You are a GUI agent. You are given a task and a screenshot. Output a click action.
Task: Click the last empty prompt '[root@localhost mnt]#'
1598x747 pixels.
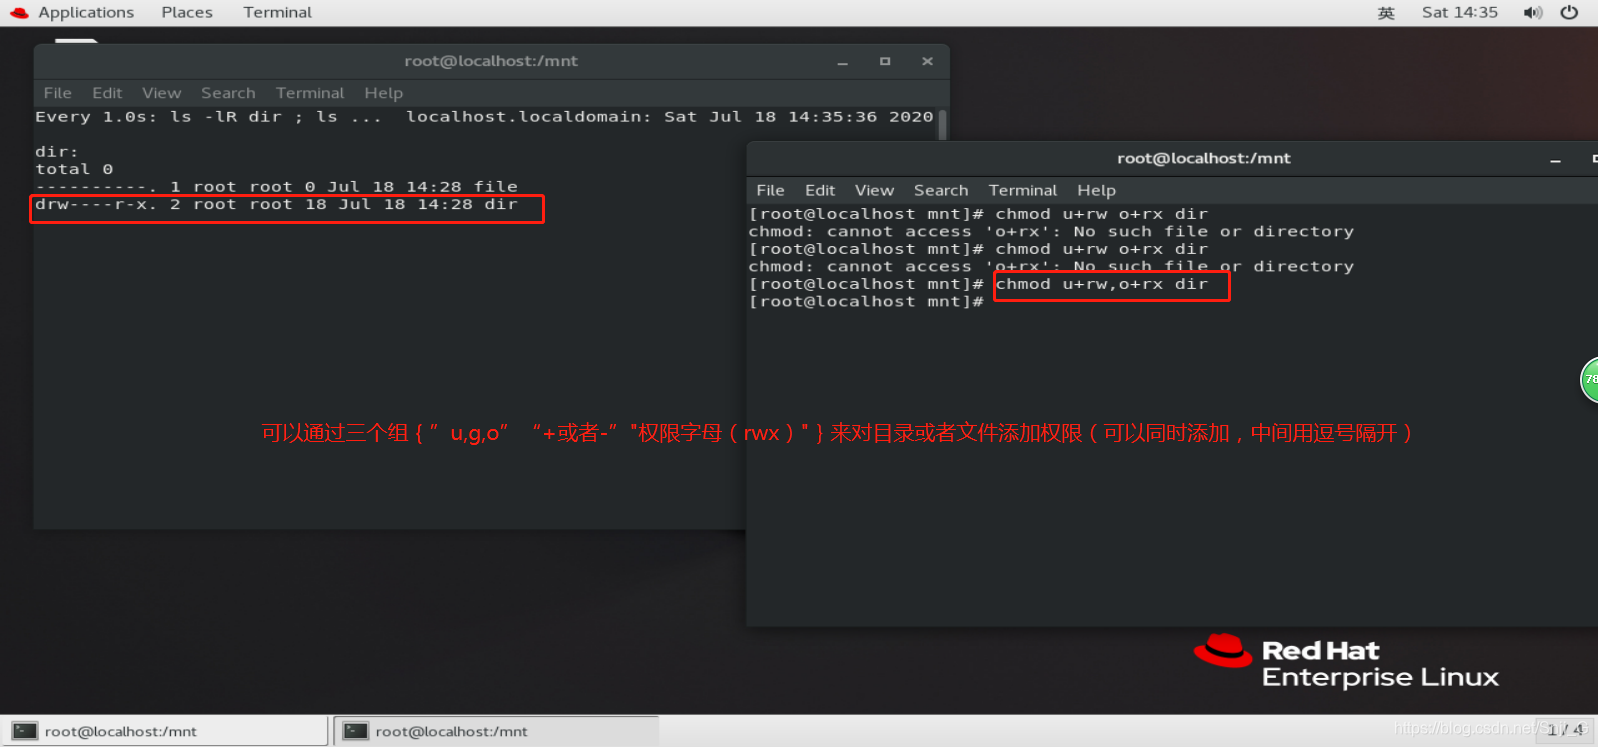pyautogui.click(x=866, y=301)
